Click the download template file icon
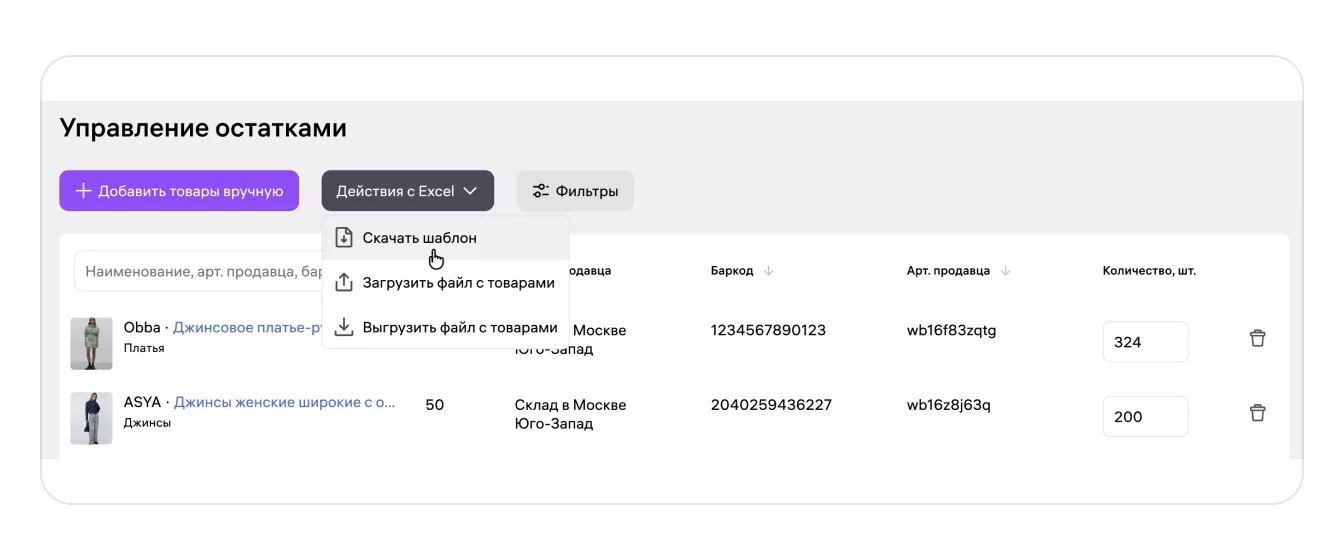Viewport: 1344px width, 559px height. pos(344,238)
